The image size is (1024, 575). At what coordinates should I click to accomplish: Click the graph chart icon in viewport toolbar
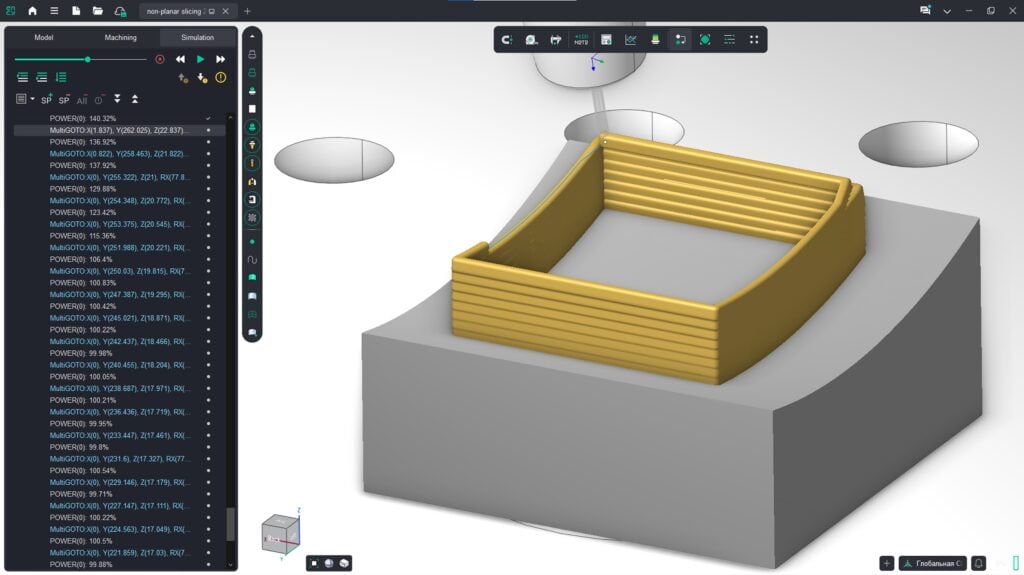(630, 40)
